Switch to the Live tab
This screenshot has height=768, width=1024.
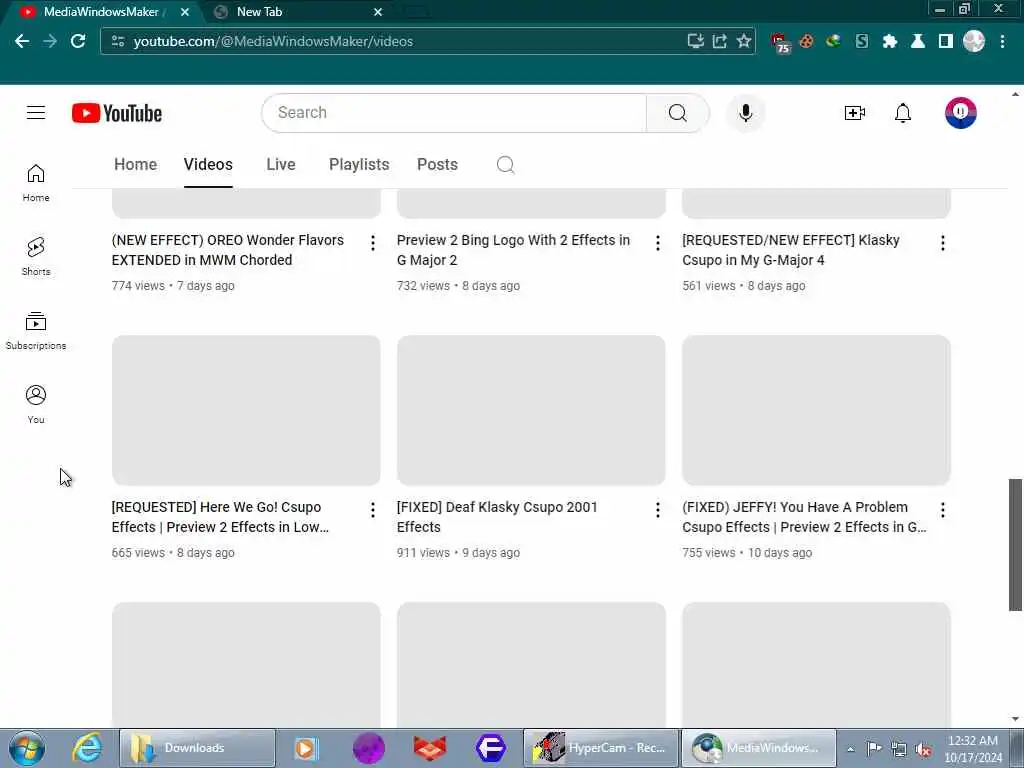(x=281, y=165)
